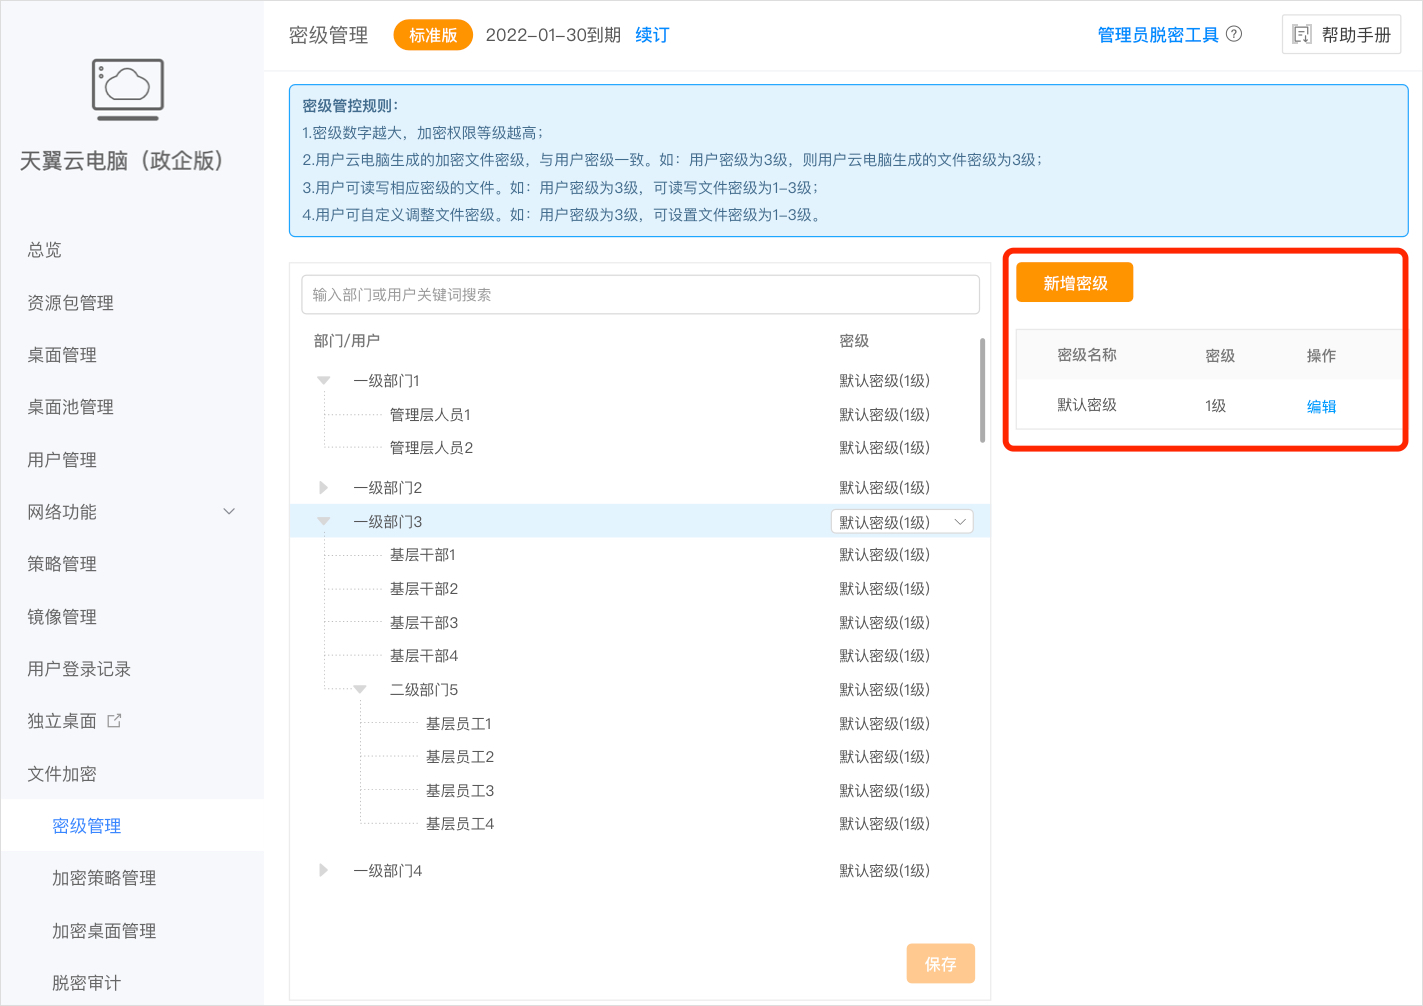Collapse the 一级部门1 tree node

(322, 380)
